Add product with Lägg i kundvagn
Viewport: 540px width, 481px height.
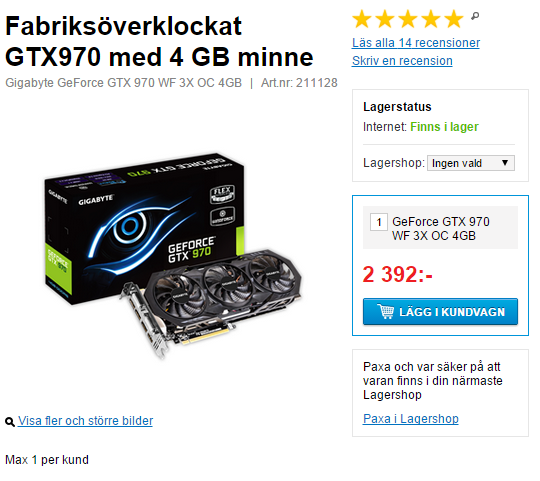[x=440, y=312]
